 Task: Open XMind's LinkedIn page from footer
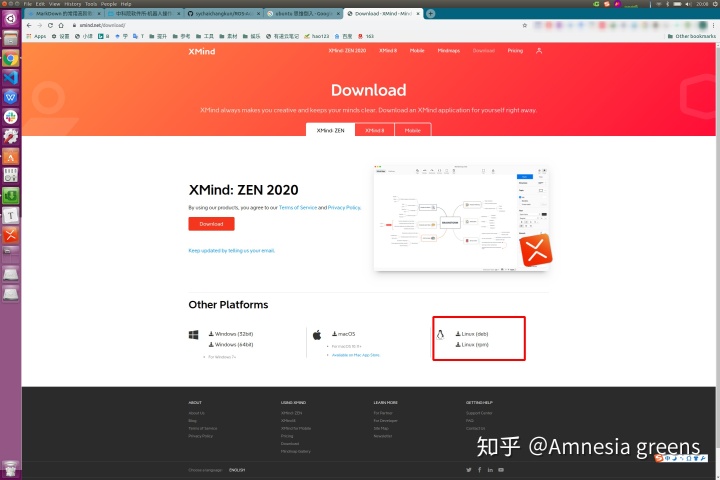pos(490,470)
